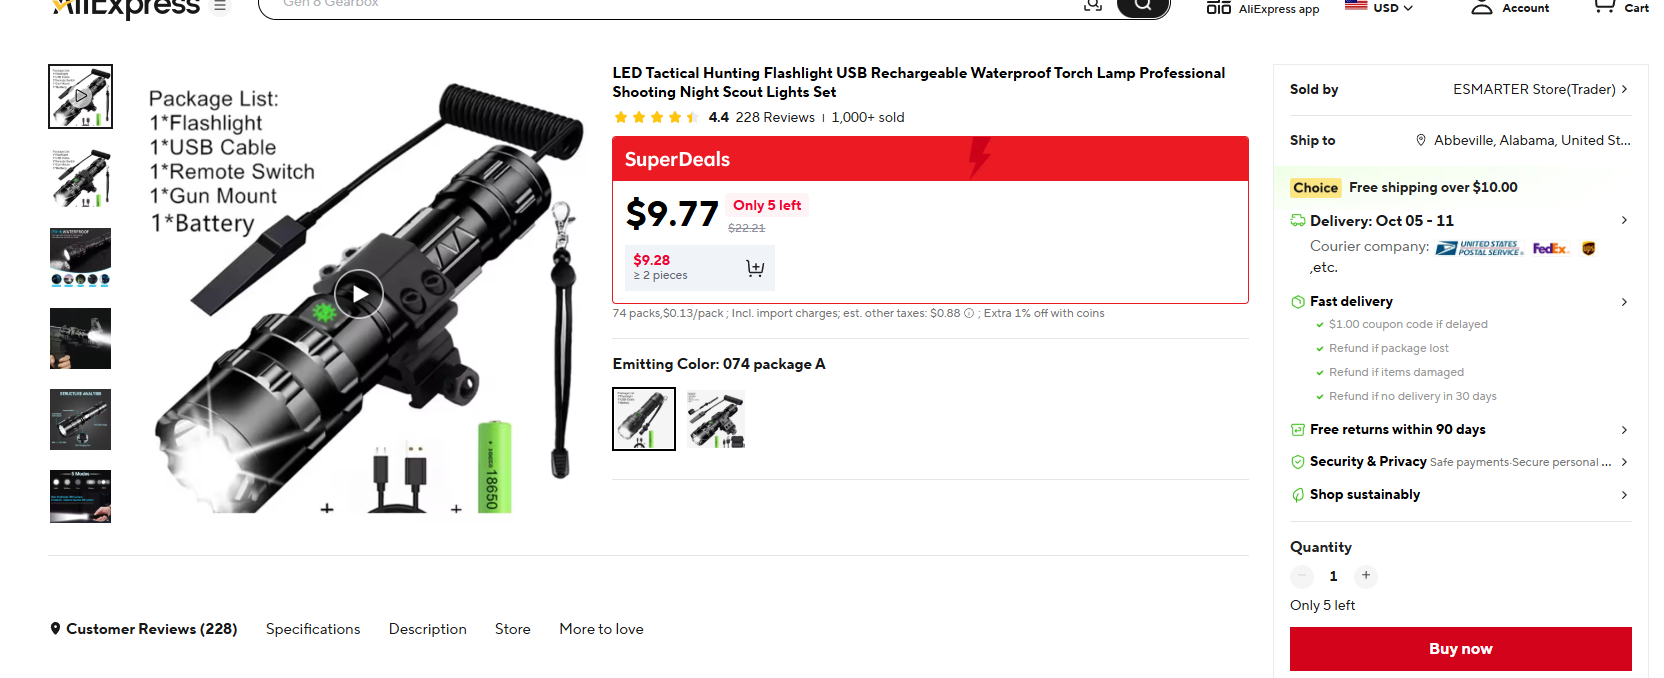This screenshot has width=1664, height=678.
Task: Switch to the Description tab
Action: click(428, 629)
